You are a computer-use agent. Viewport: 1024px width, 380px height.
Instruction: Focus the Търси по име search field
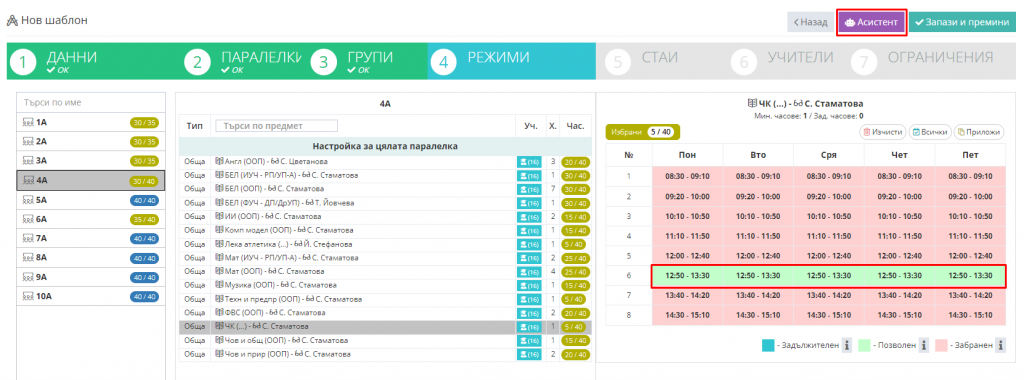point(91,103)
